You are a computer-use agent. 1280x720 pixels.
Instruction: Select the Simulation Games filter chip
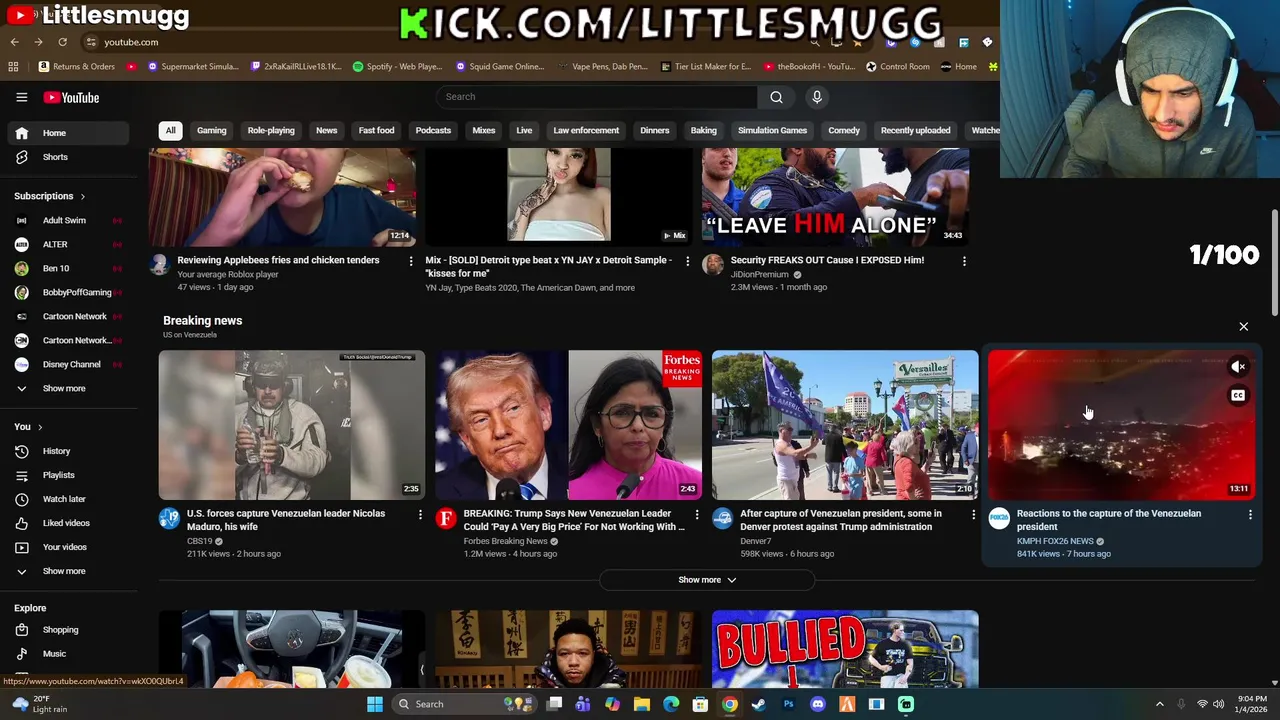coord(772,130)
